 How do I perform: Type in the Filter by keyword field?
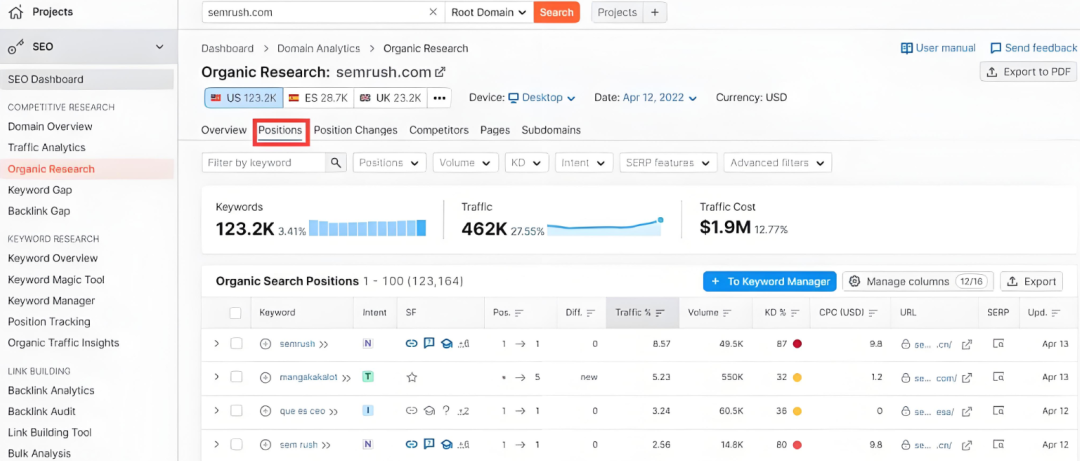263,162
